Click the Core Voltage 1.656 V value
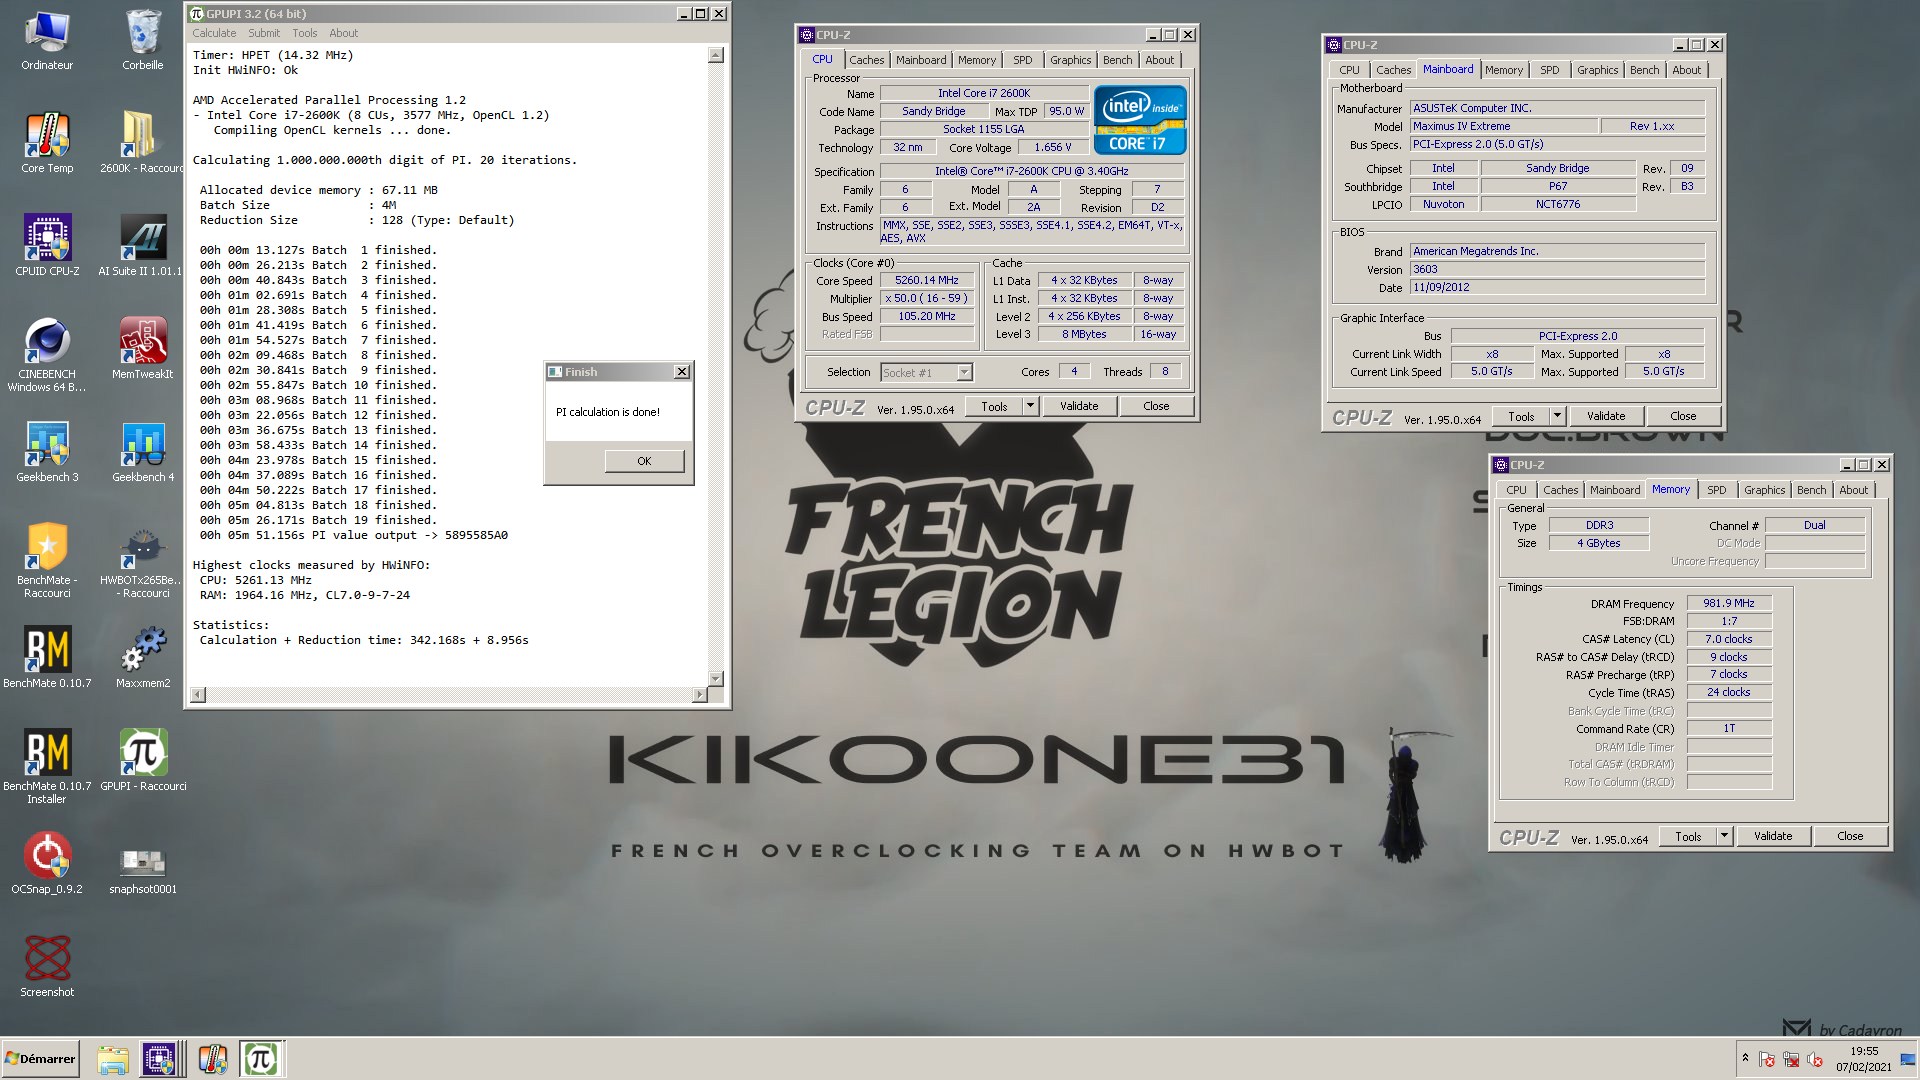The width and height of the screenshot is (1920, 1080). coord(1052,147)
